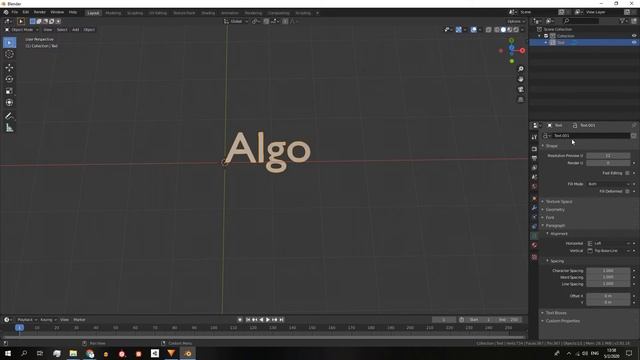The height and width of the screenshot is (360, 640).
Task: Click the Blender logo menu icon
Action: [6, 13]
